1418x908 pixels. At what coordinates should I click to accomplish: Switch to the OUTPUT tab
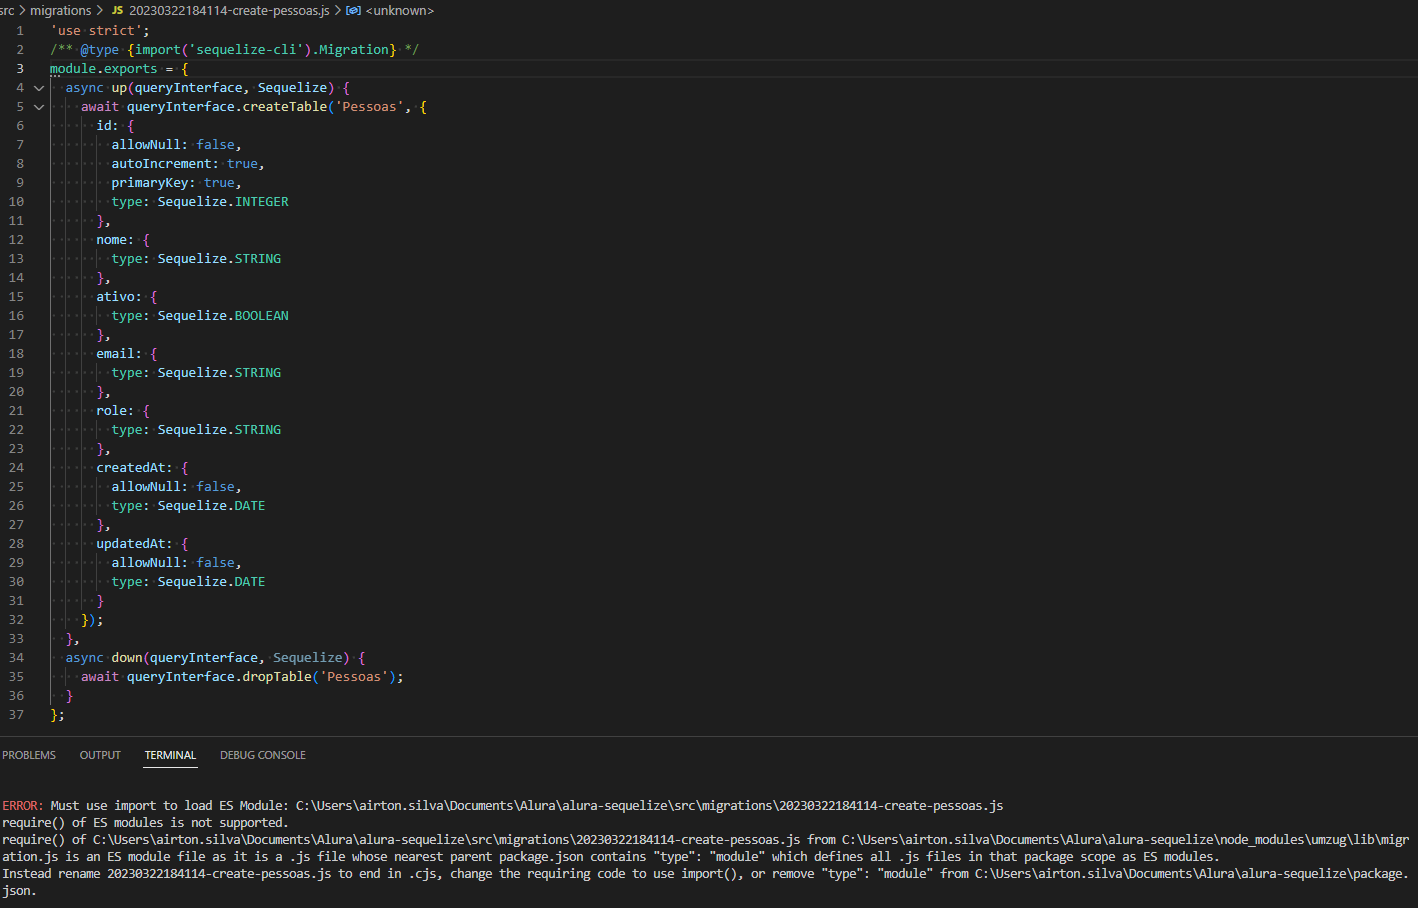(x=100, y=755)
